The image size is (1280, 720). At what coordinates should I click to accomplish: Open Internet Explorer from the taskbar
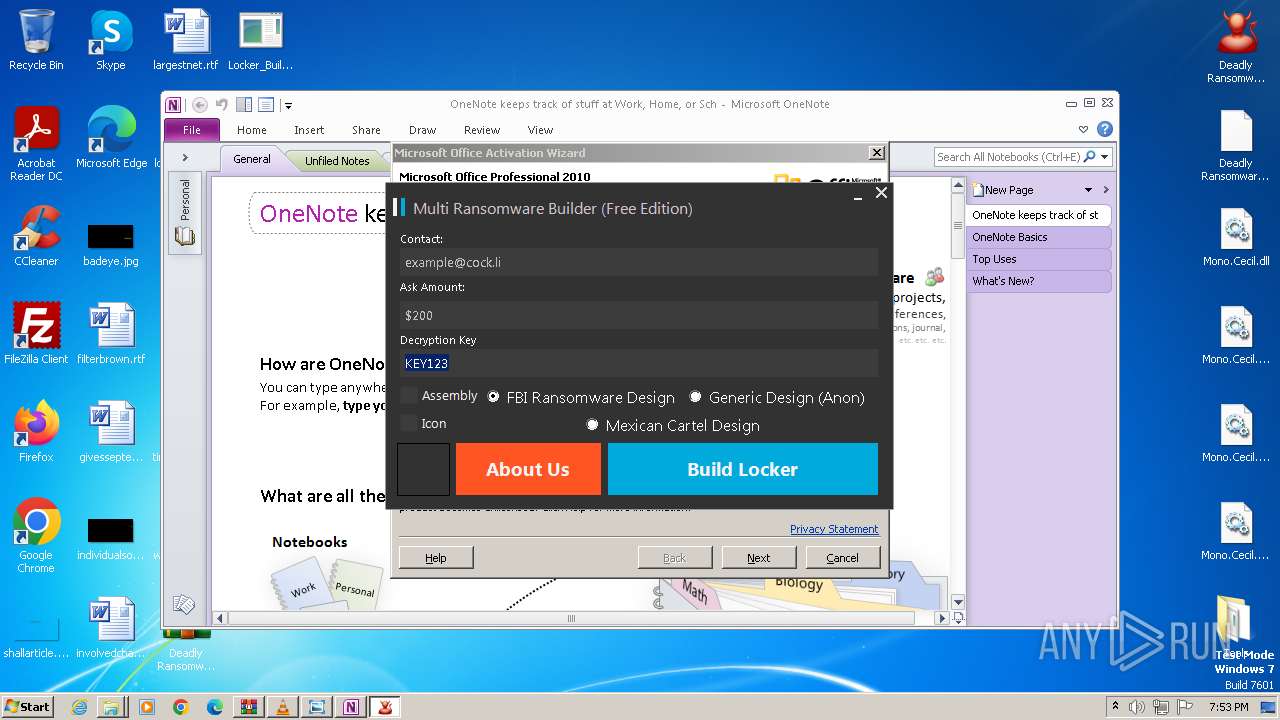click(80, 707)
